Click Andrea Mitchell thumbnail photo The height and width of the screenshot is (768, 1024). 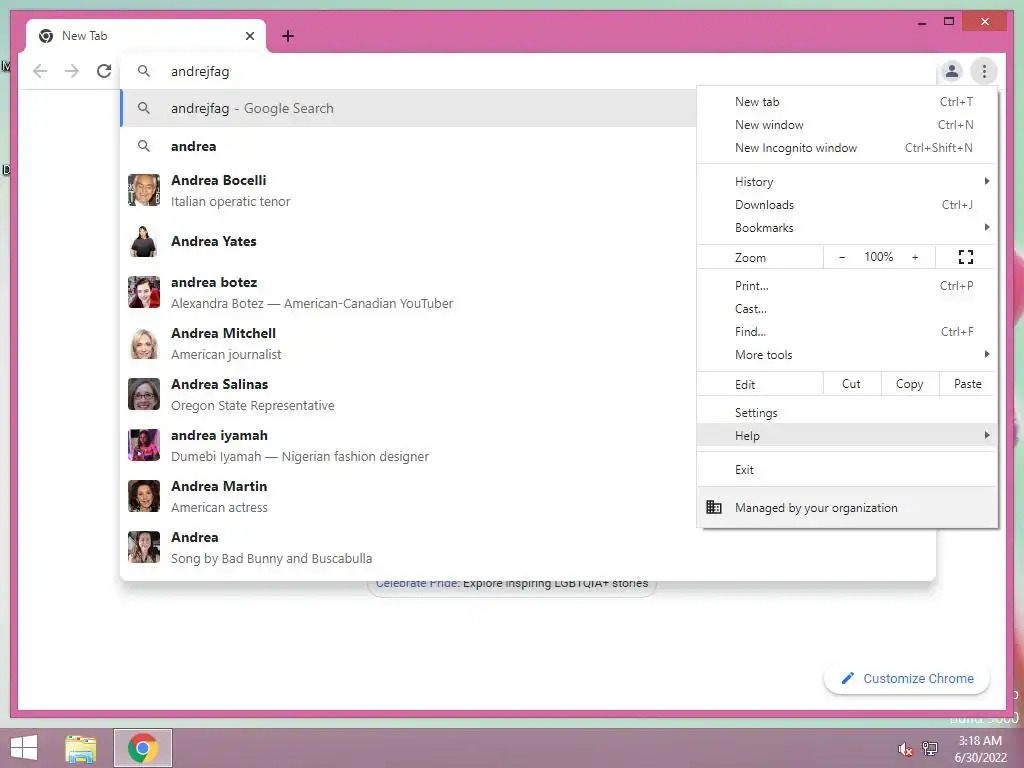pyautogui.click(x=144, y=343)
